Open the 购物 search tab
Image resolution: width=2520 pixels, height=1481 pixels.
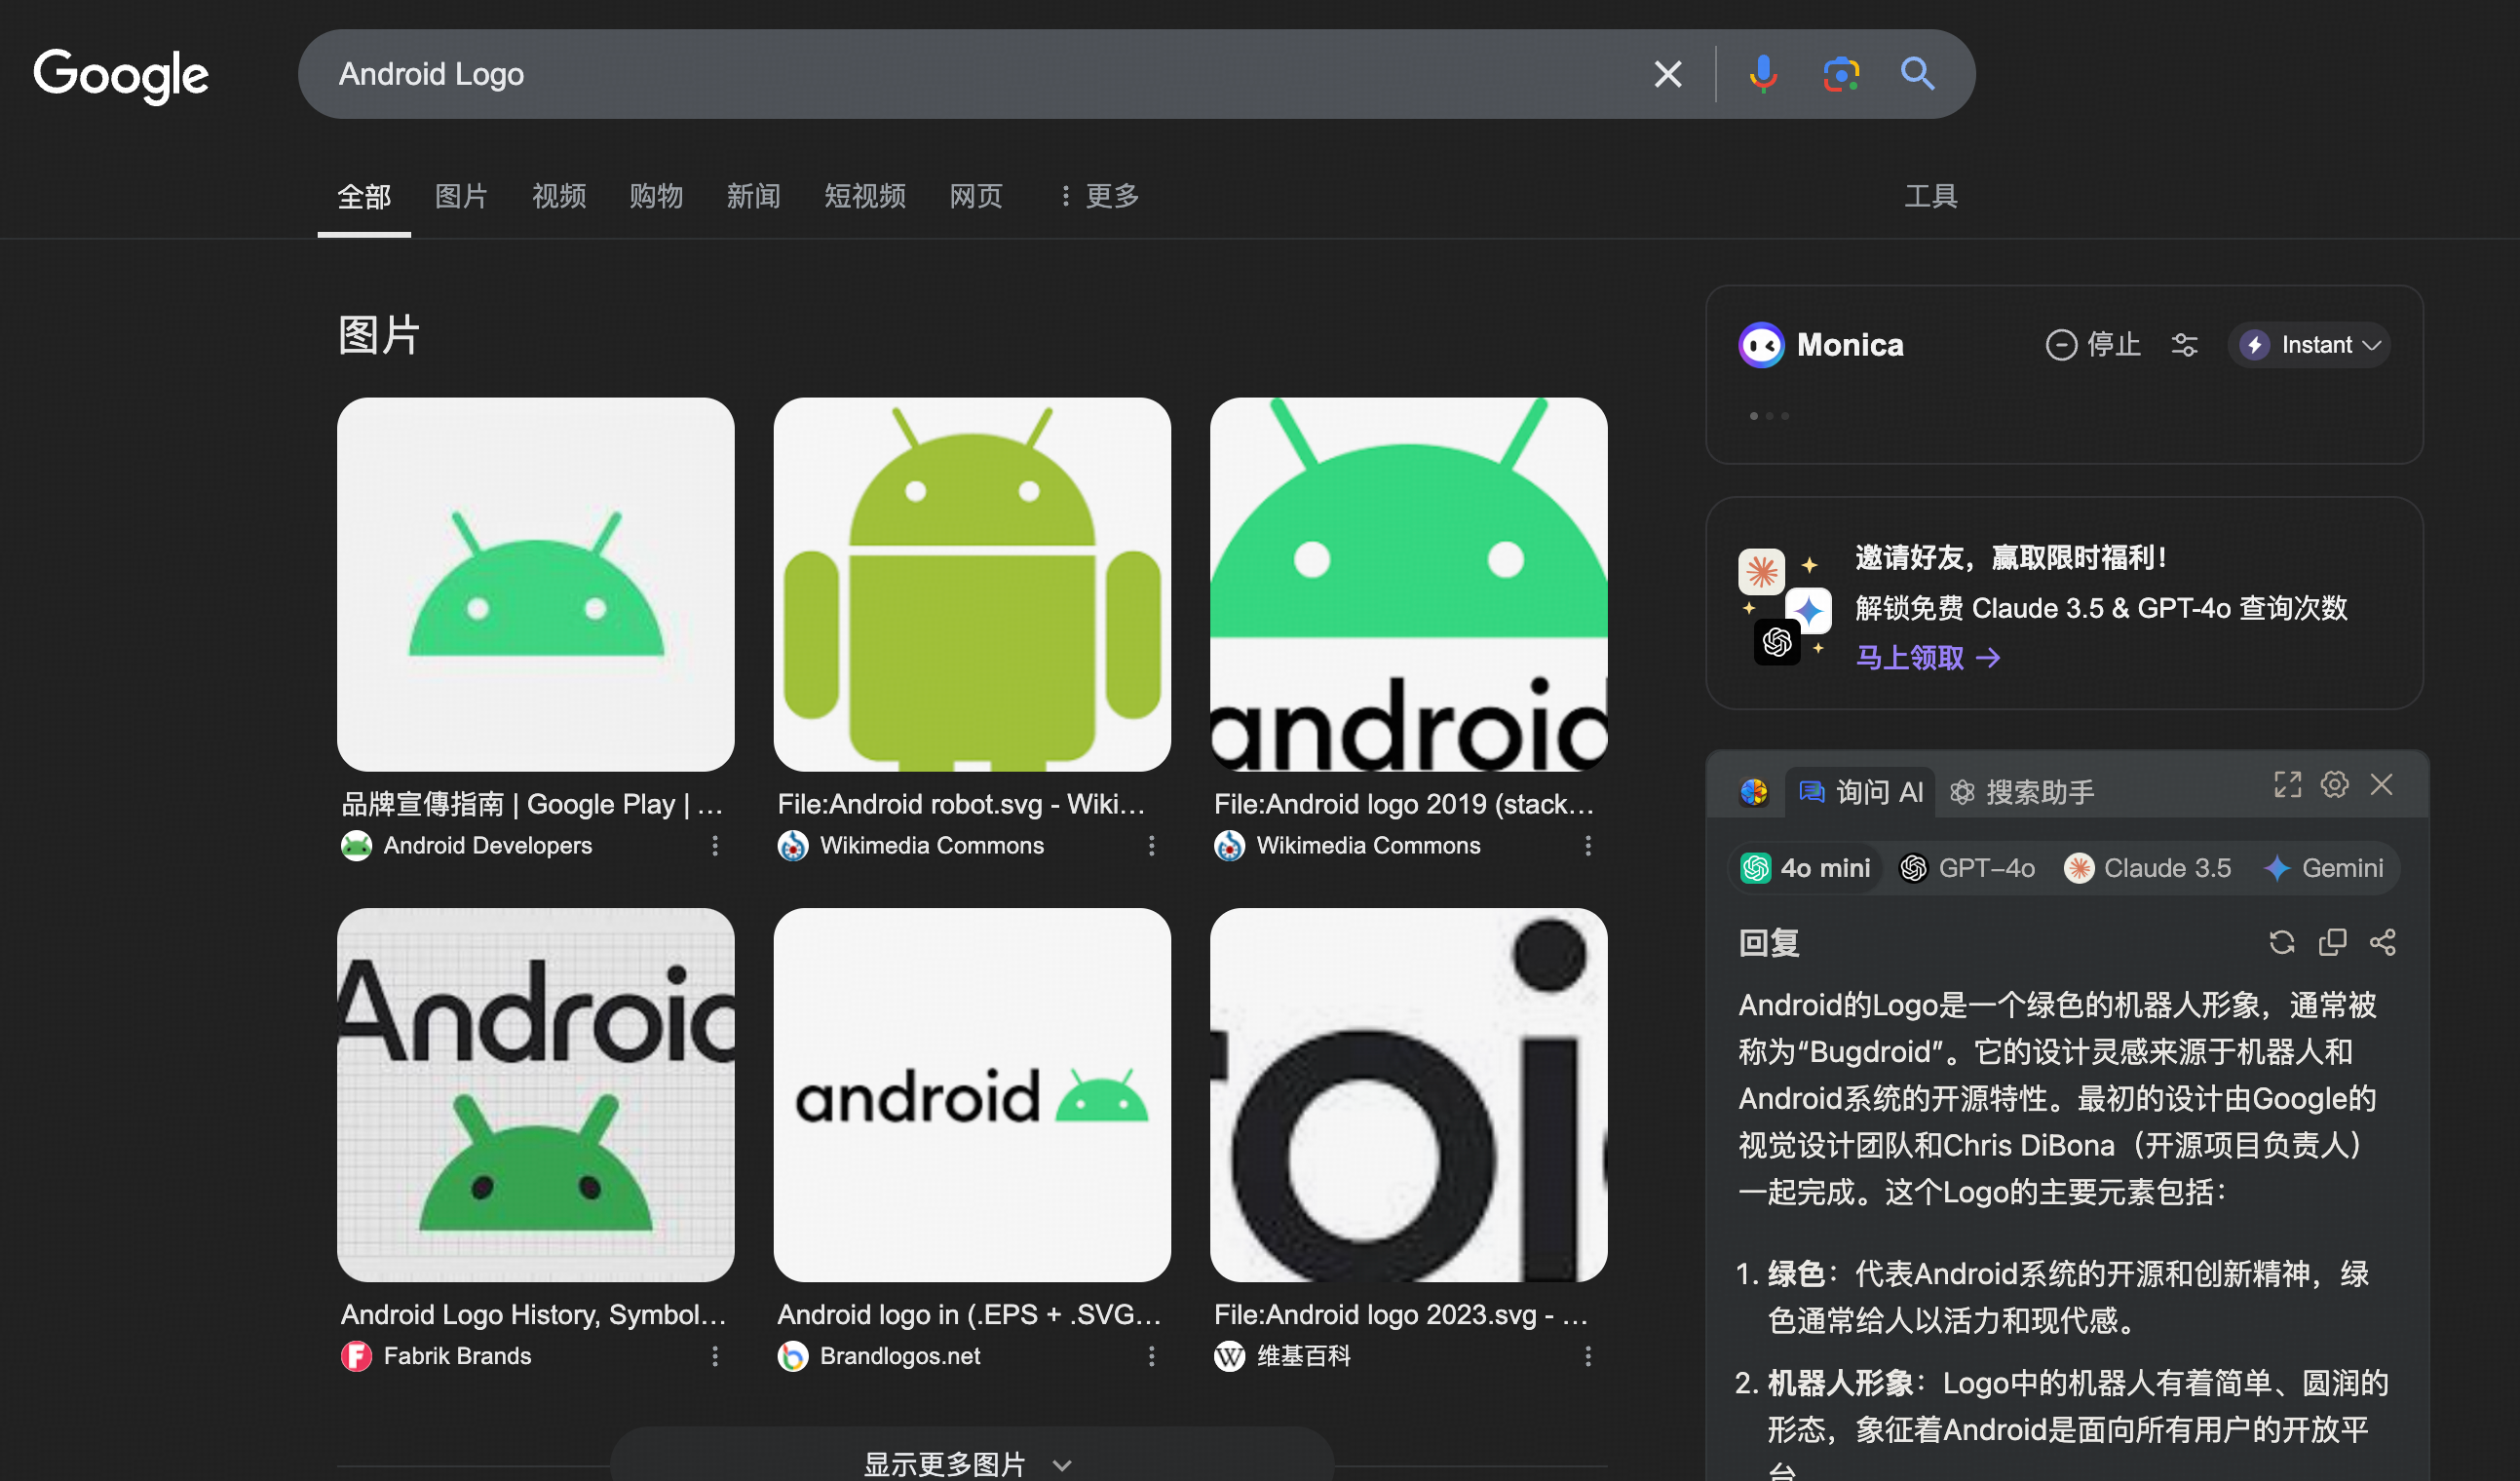tap(656, 196)
